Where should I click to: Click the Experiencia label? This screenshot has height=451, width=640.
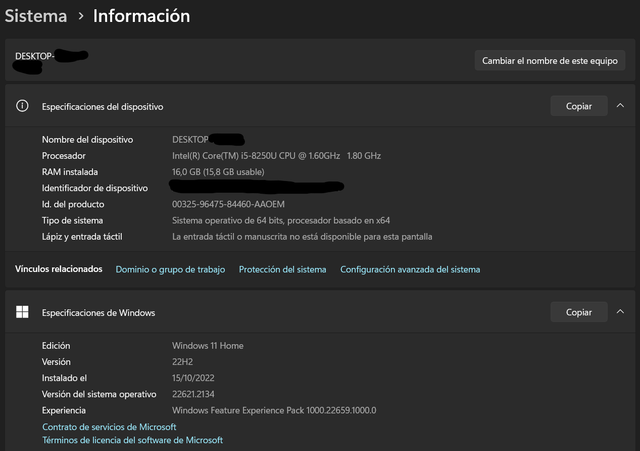tap(64, 411)
